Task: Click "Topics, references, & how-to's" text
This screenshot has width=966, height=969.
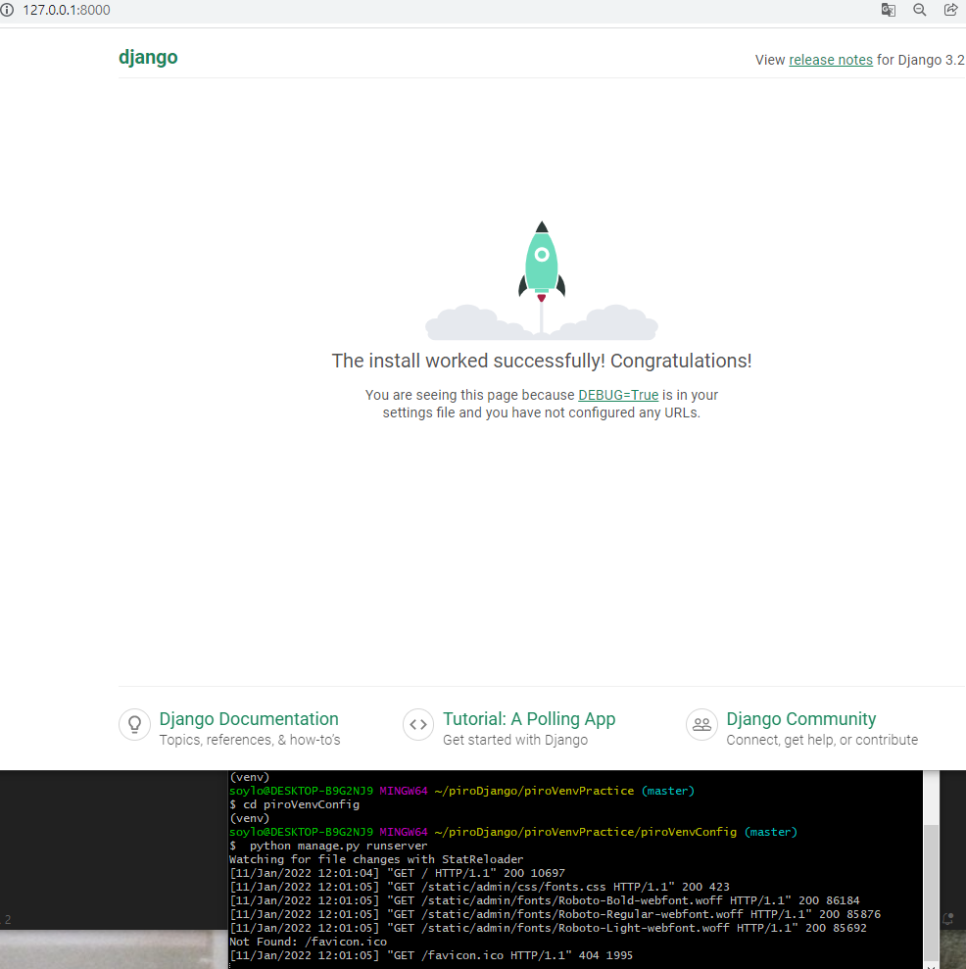Action: tap(250, 740)
